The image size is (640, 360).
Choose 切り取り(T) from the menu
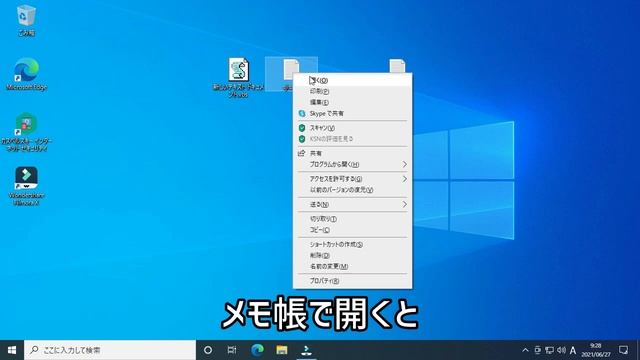(x=353, y=219)
